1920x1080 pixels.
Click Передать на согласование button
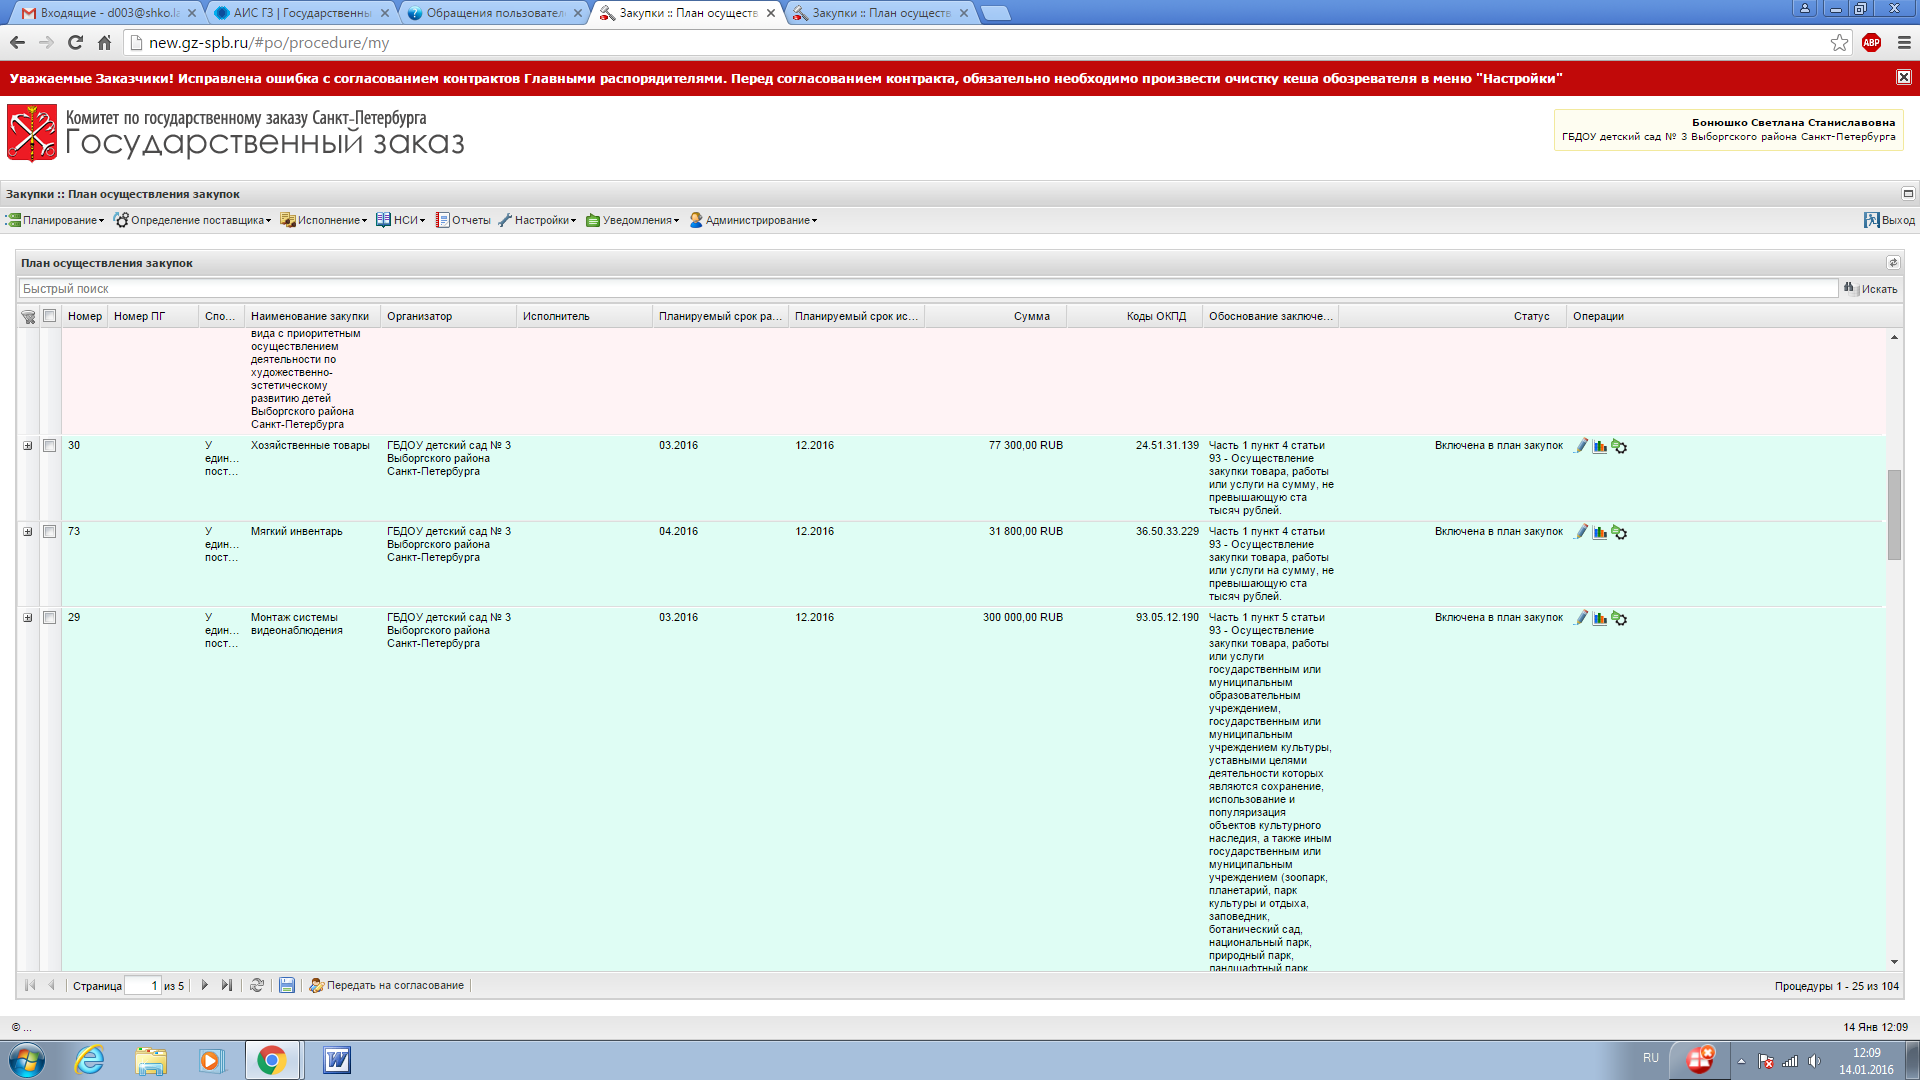coord(387,985)
